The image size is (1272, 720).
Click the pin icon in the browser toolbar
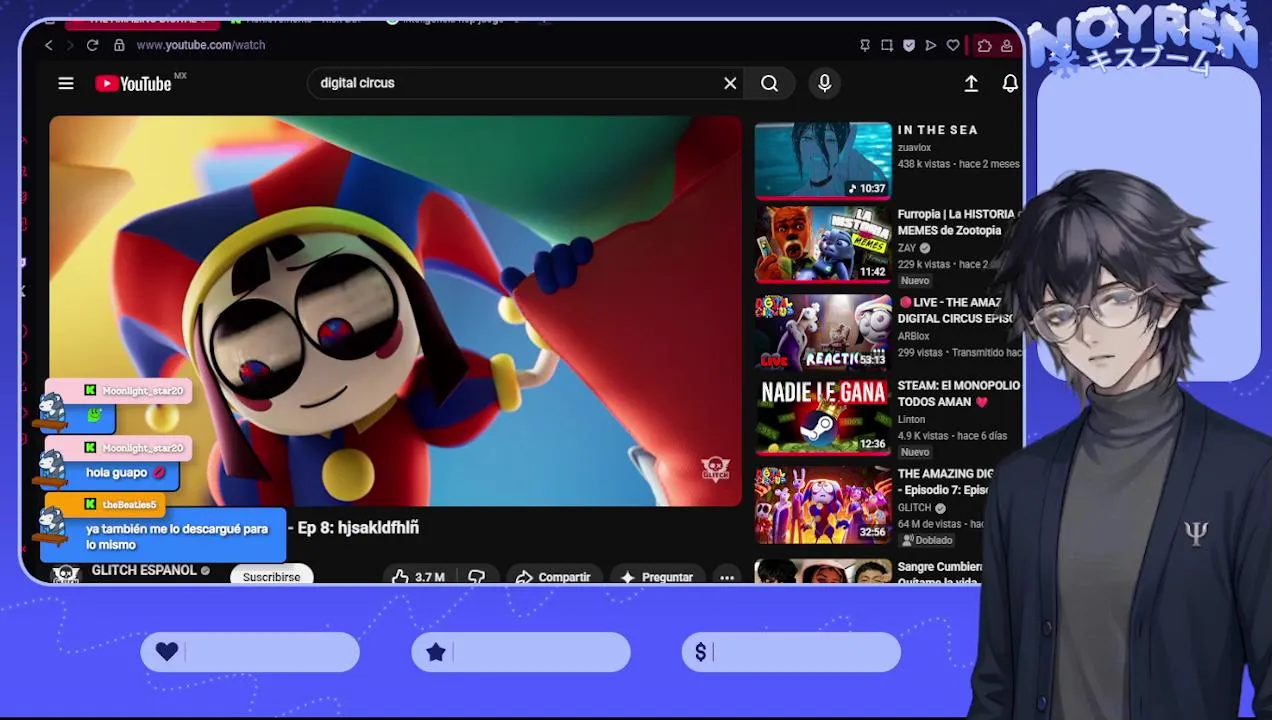865,45
